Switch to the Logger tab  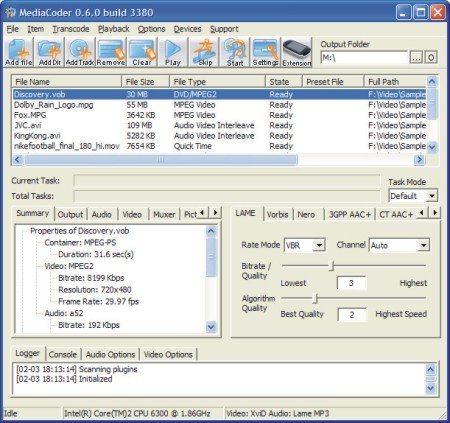[x=28, y=353]
